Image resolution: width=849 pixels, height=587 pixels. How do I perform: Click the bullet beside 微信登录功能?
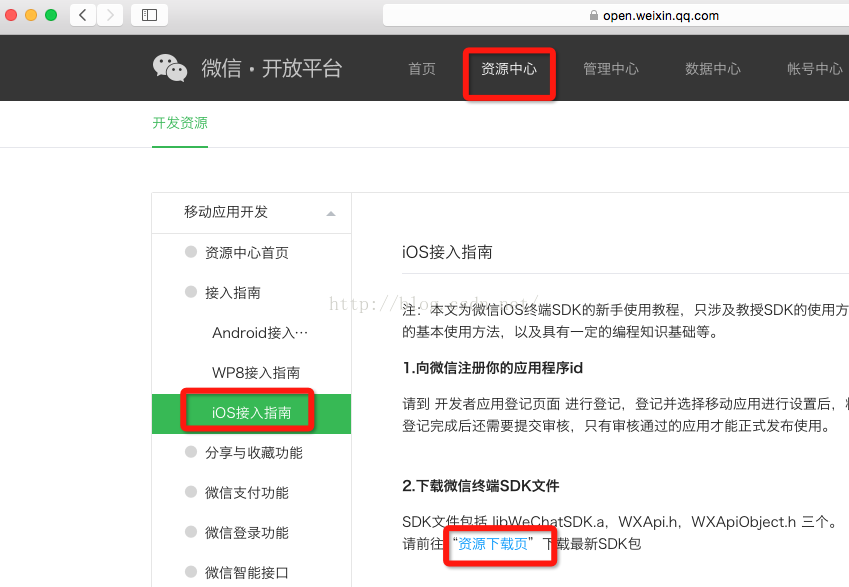(191, 532)
